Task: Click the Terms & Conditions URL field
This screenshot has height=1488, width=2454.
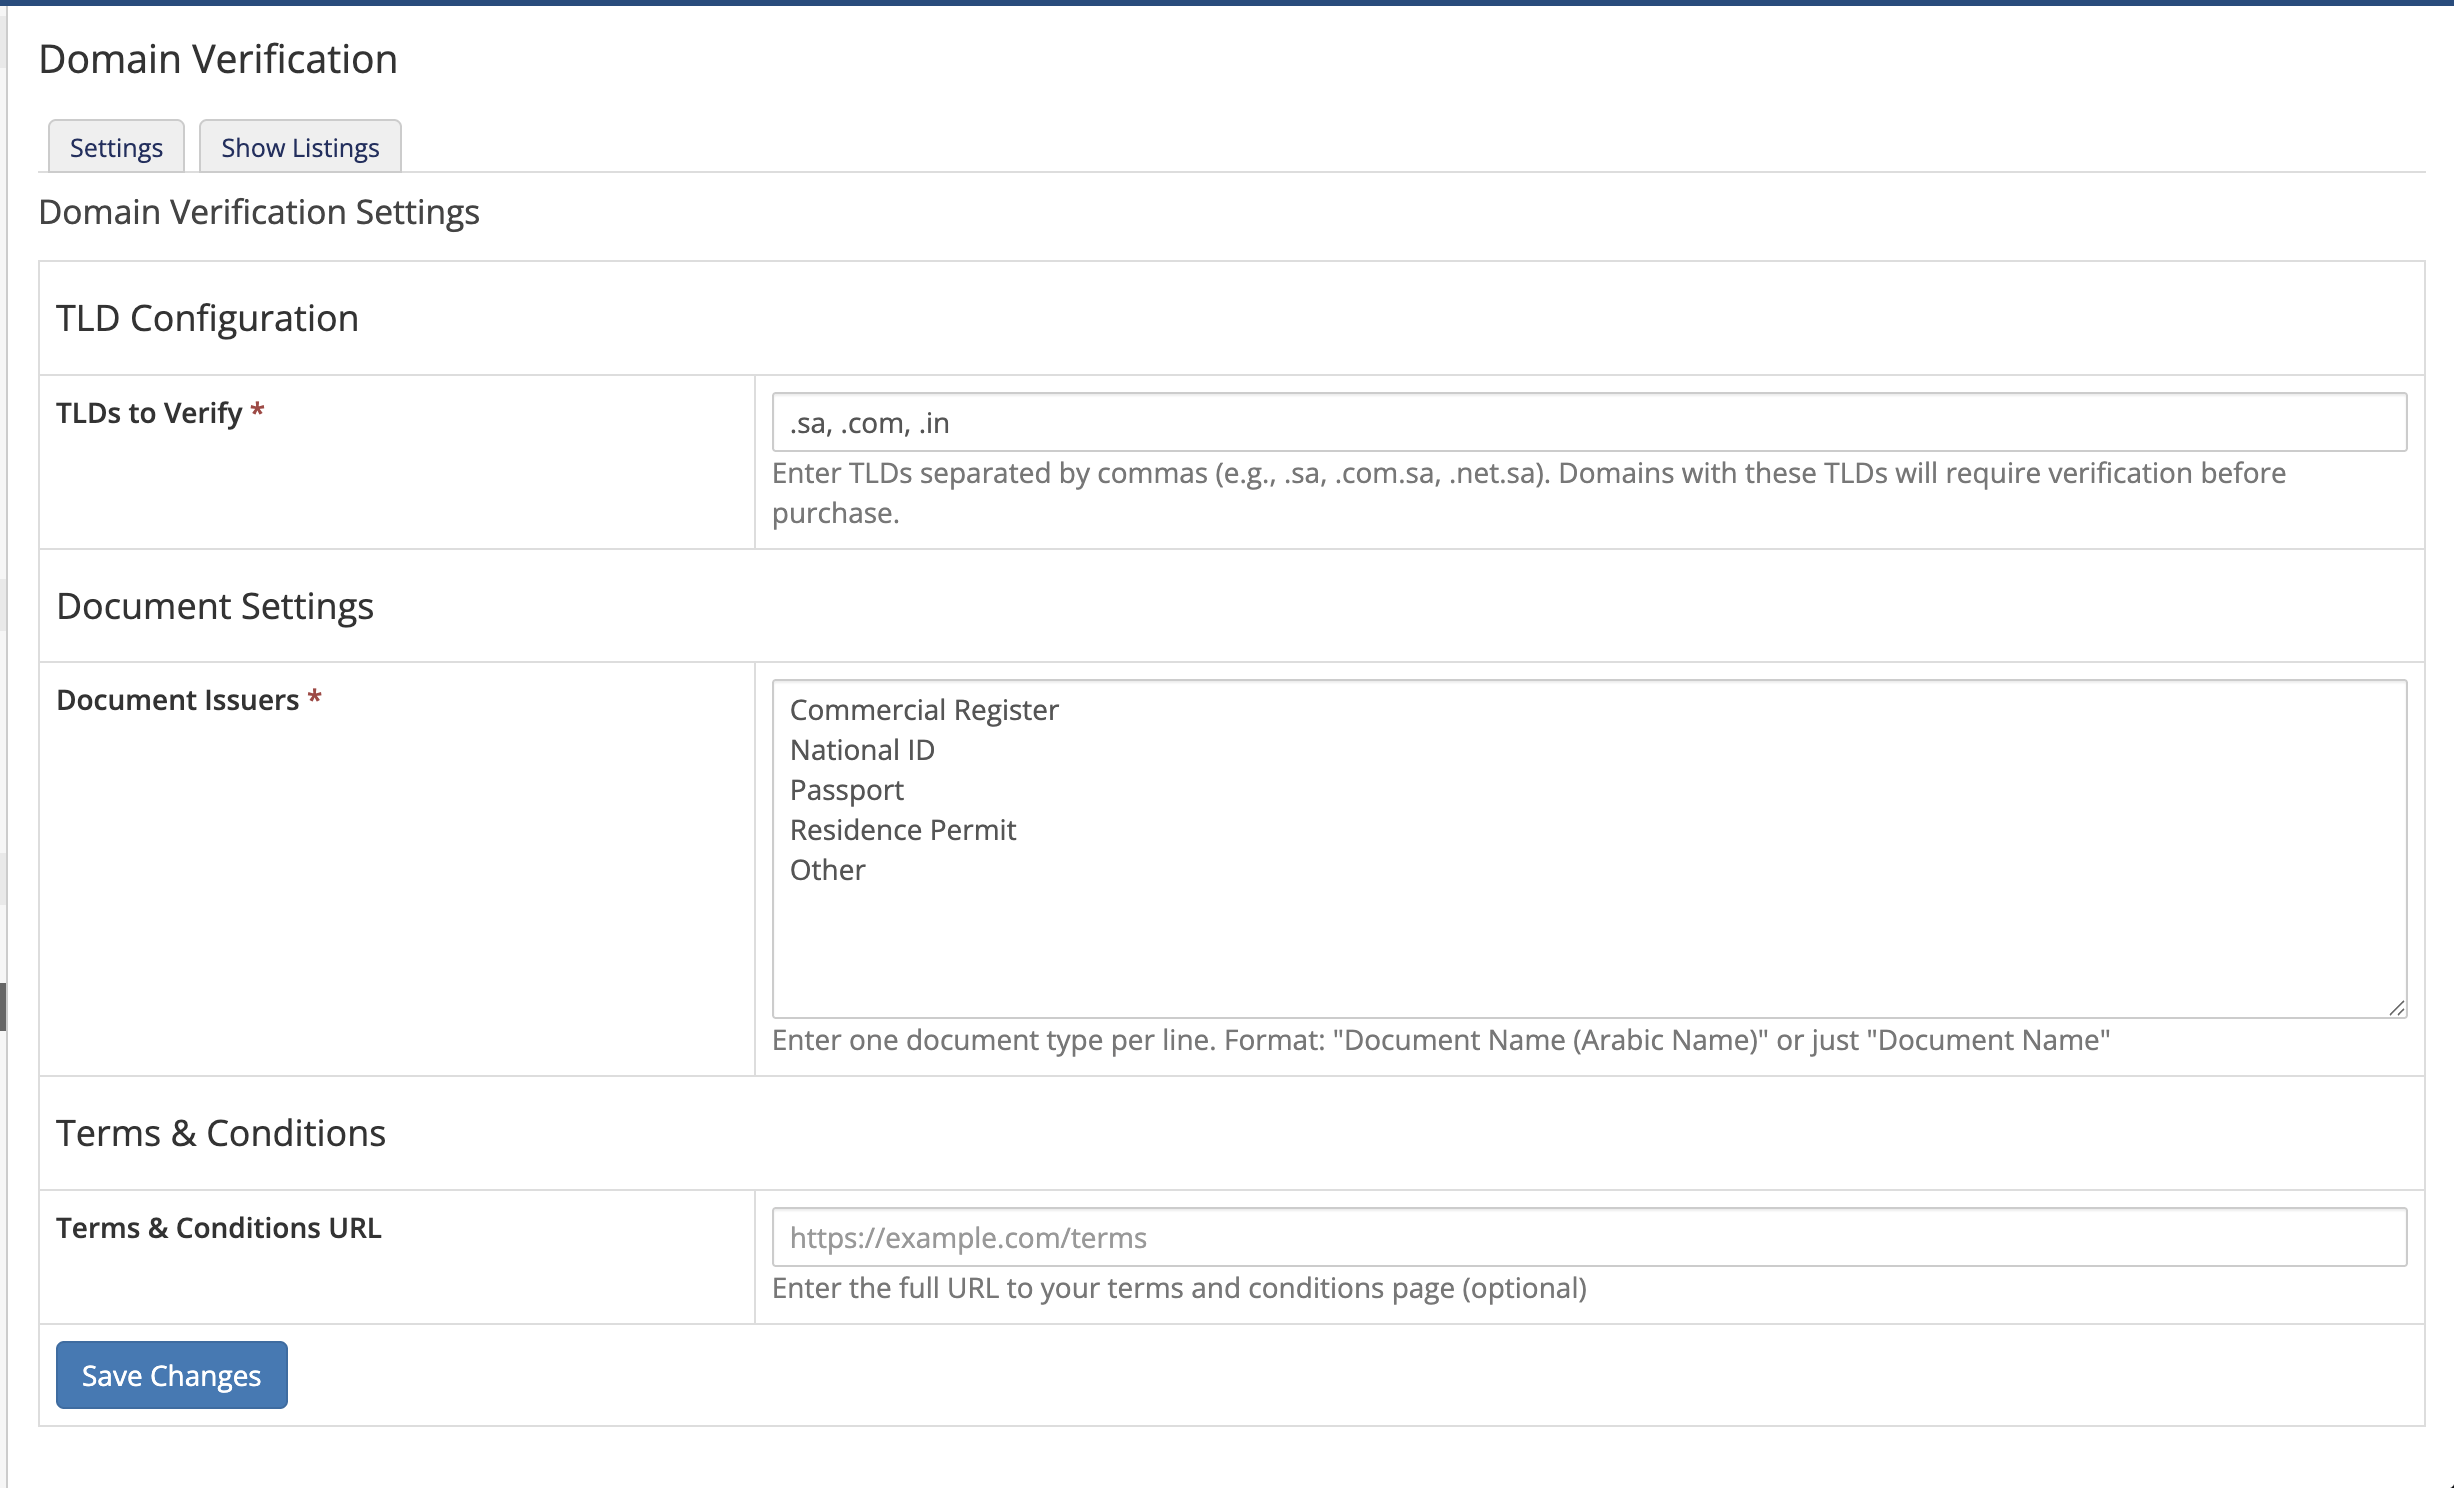Action: coord(1588,1237)
